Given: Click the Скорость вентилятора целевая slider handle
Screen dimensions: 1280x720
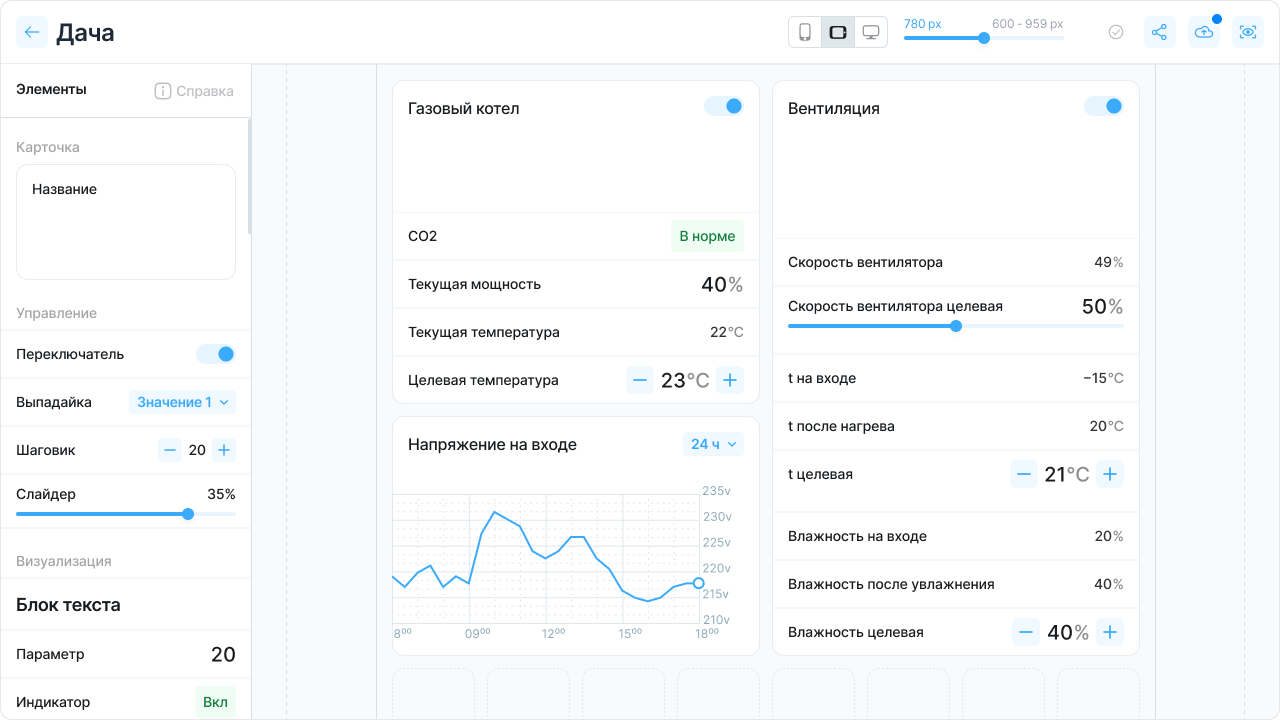Looking at the screenshot, I should (x=956, y=326).
